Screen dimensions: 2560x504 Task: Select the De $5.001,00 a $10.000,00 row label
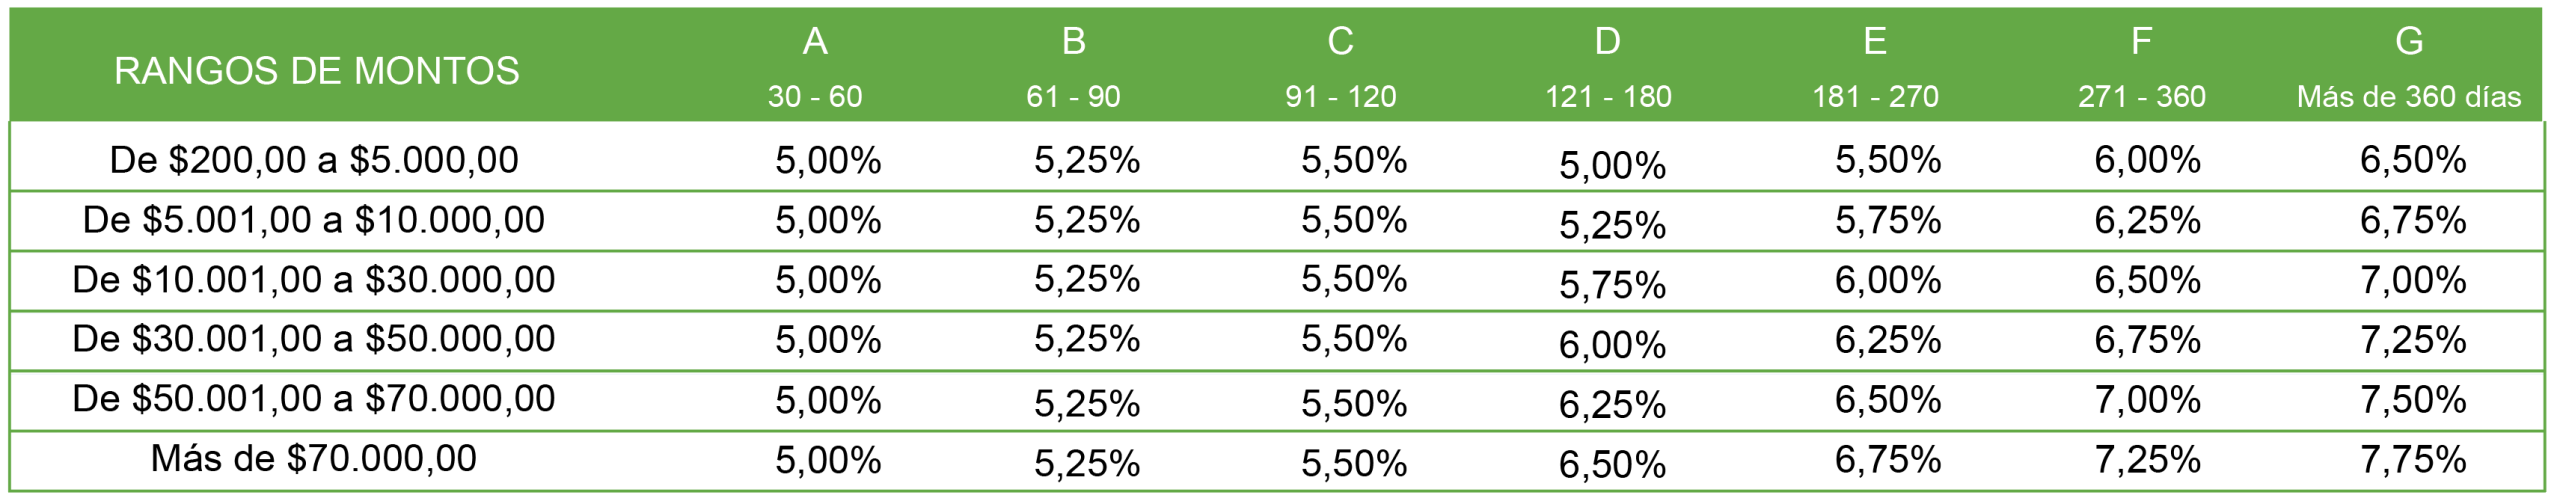[x=314, y=220]
